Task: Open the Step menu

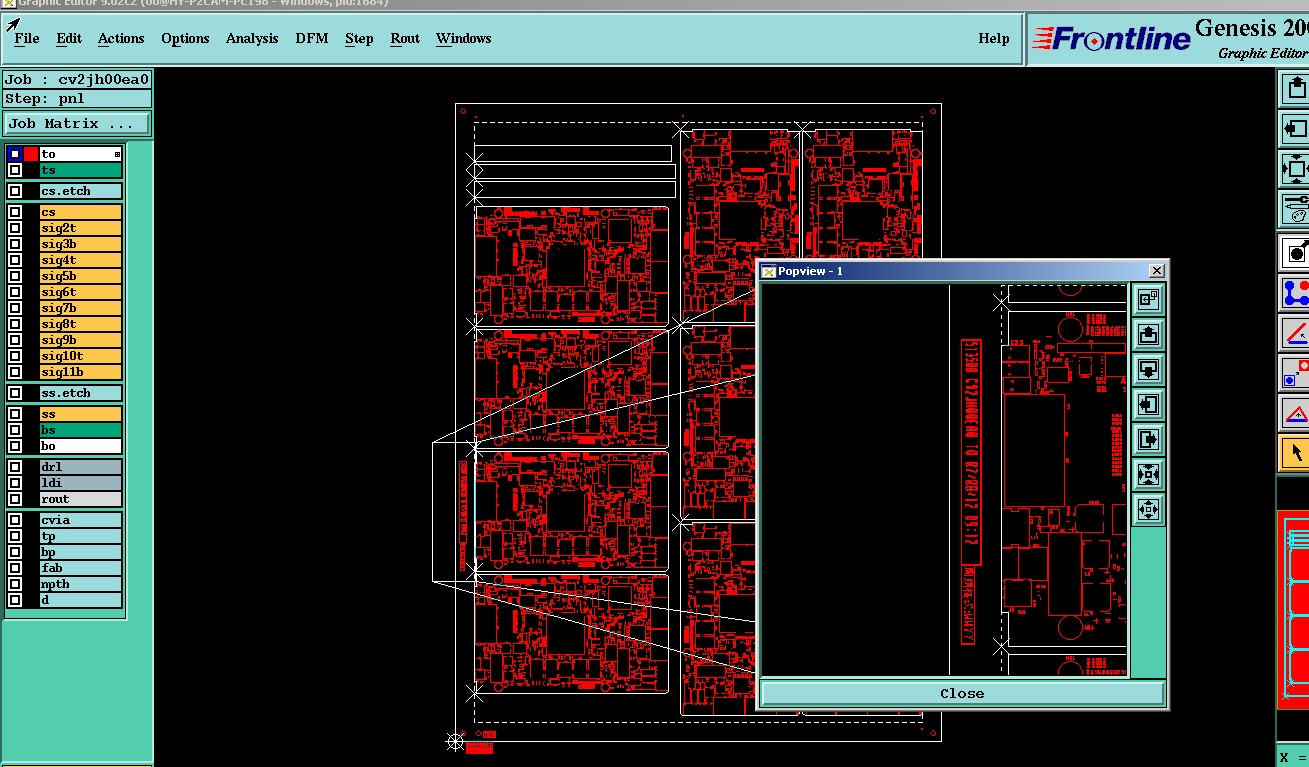Action: [x=359, y=38]
